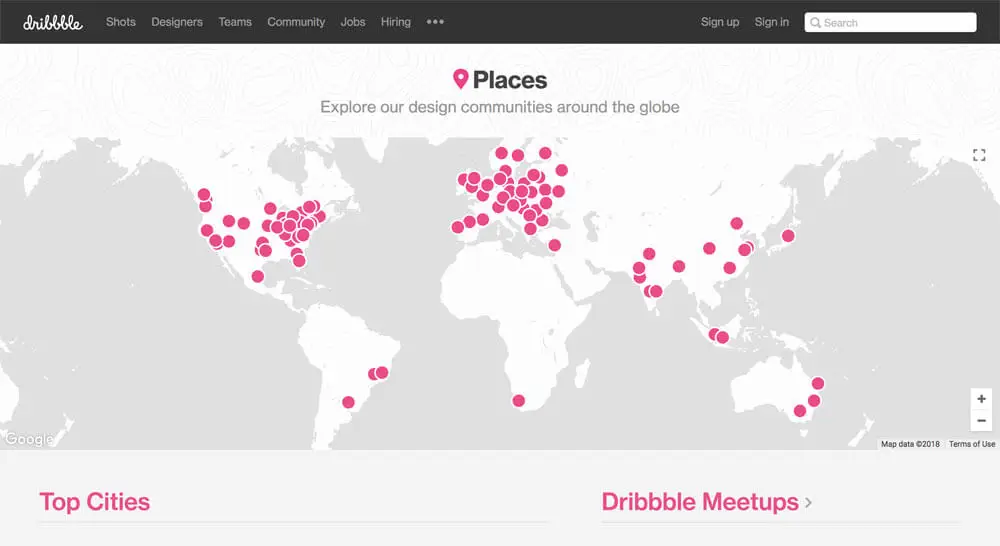1000x546 pixels.
Task: Open the Shots menu item
Action: (x=121, y=22)
